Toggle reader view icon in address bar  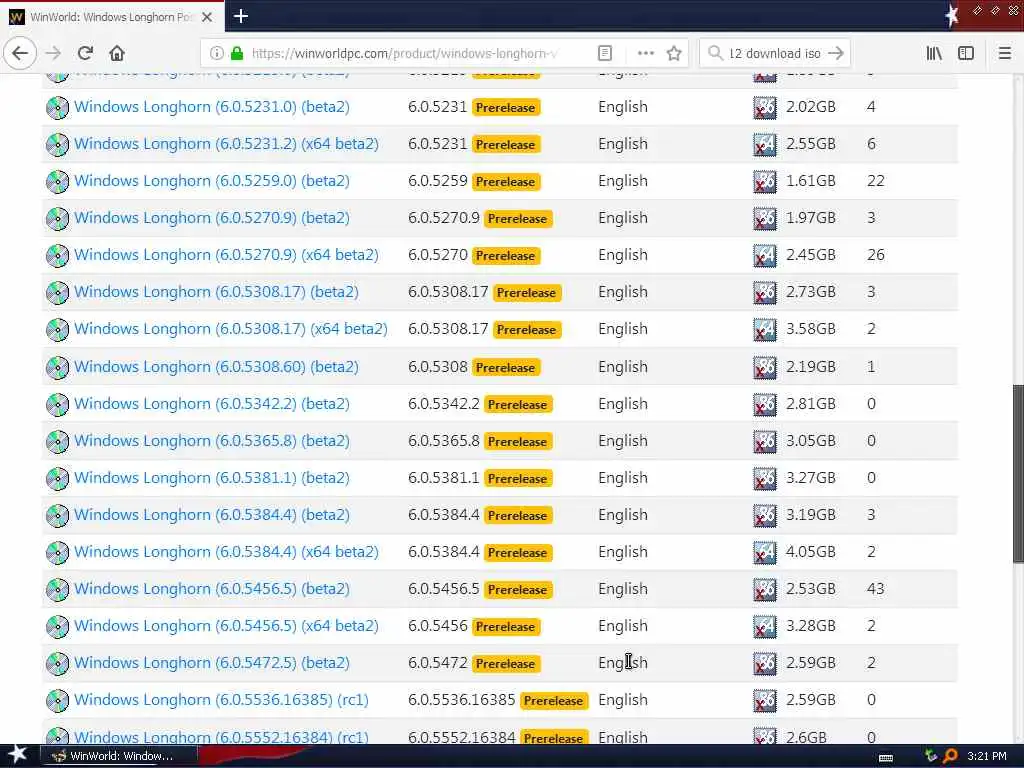[x=605, y=54]
